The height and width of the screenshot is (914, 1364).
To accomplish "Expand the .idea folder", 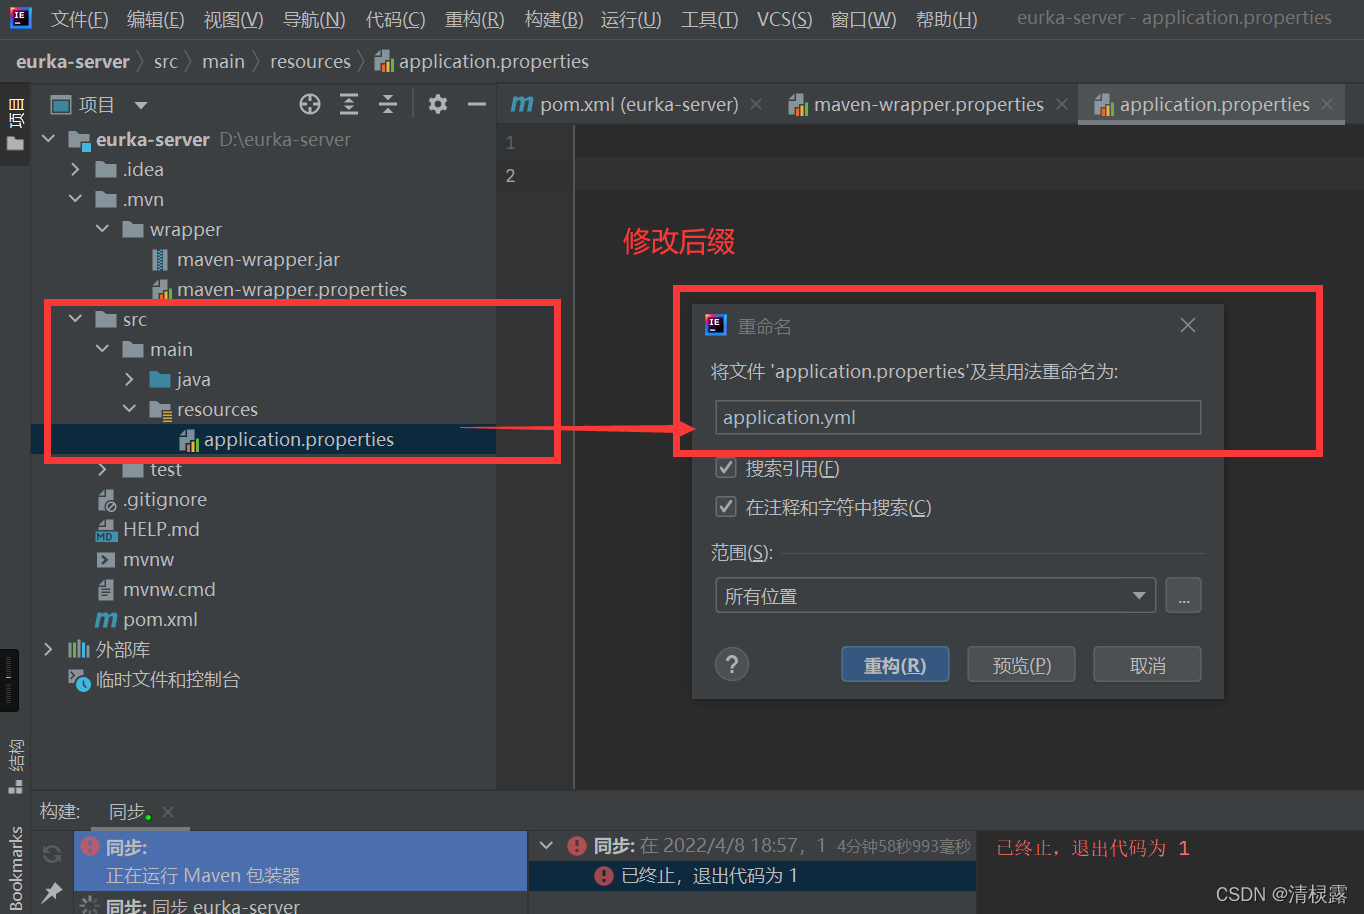I will point(75,169).
